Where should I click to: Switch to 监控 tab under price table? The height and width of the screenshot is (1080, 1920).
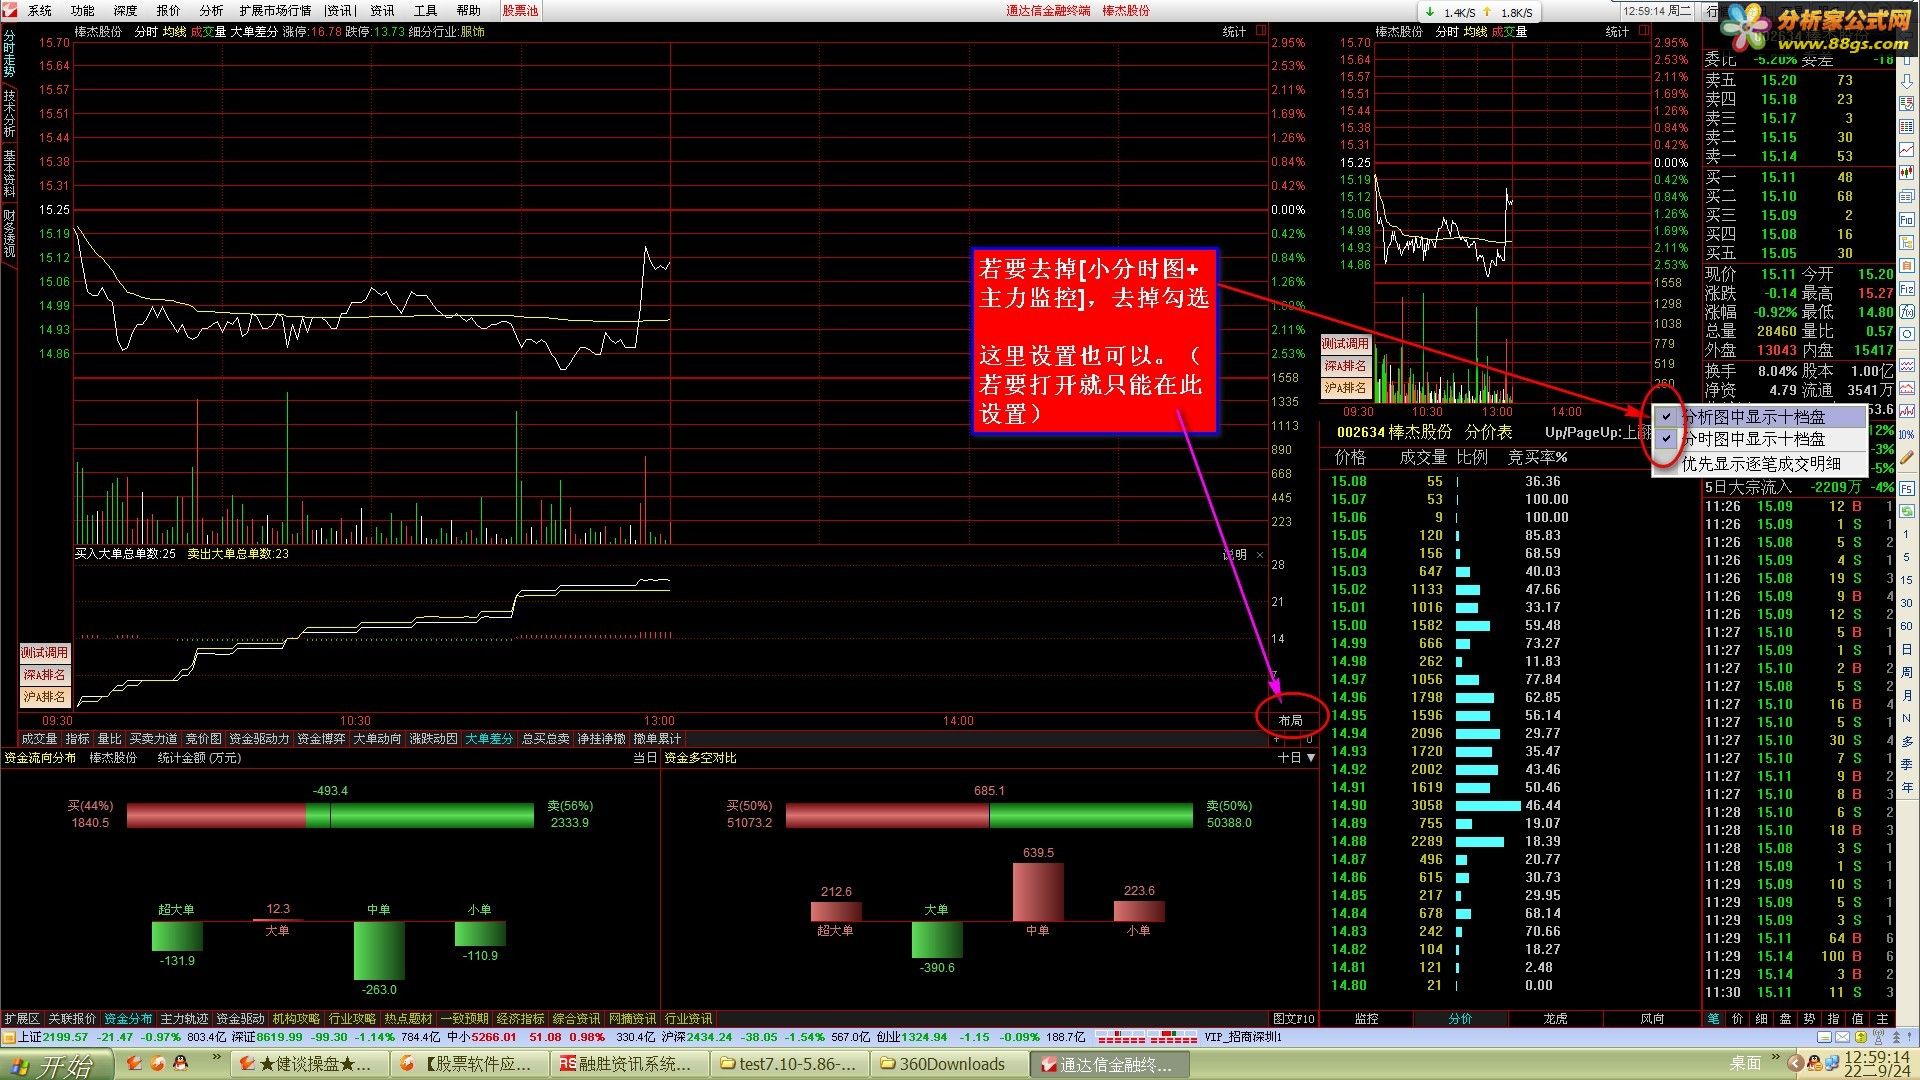(x=1366, y=1019)
